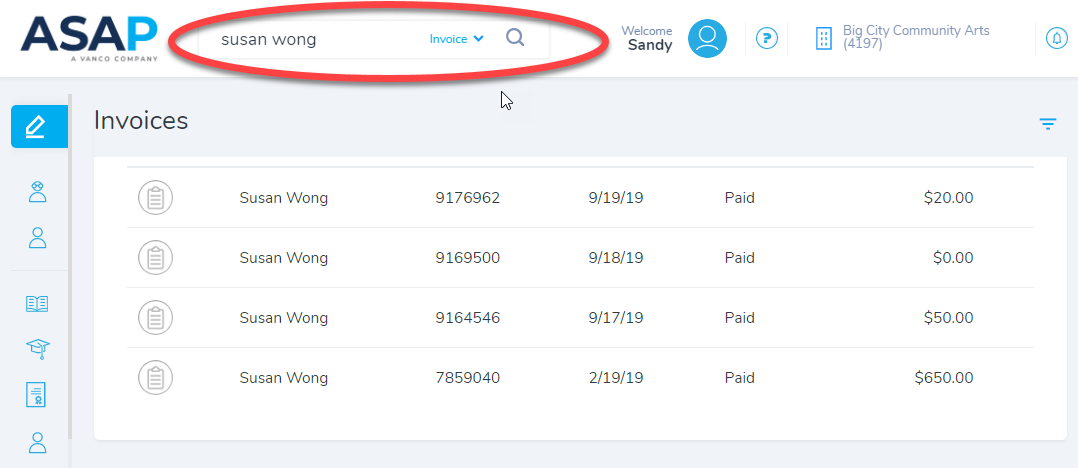Open invoice number 9169500

(467, 258)
